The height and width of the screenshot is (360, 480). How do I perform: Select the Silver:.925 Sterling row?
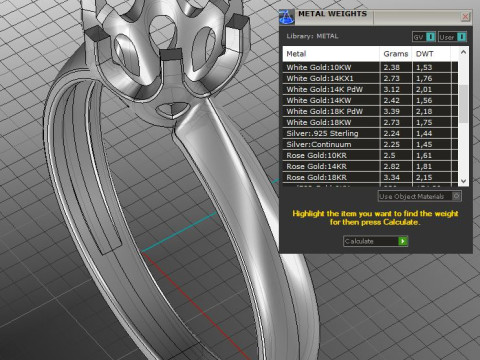pos(370,133)
